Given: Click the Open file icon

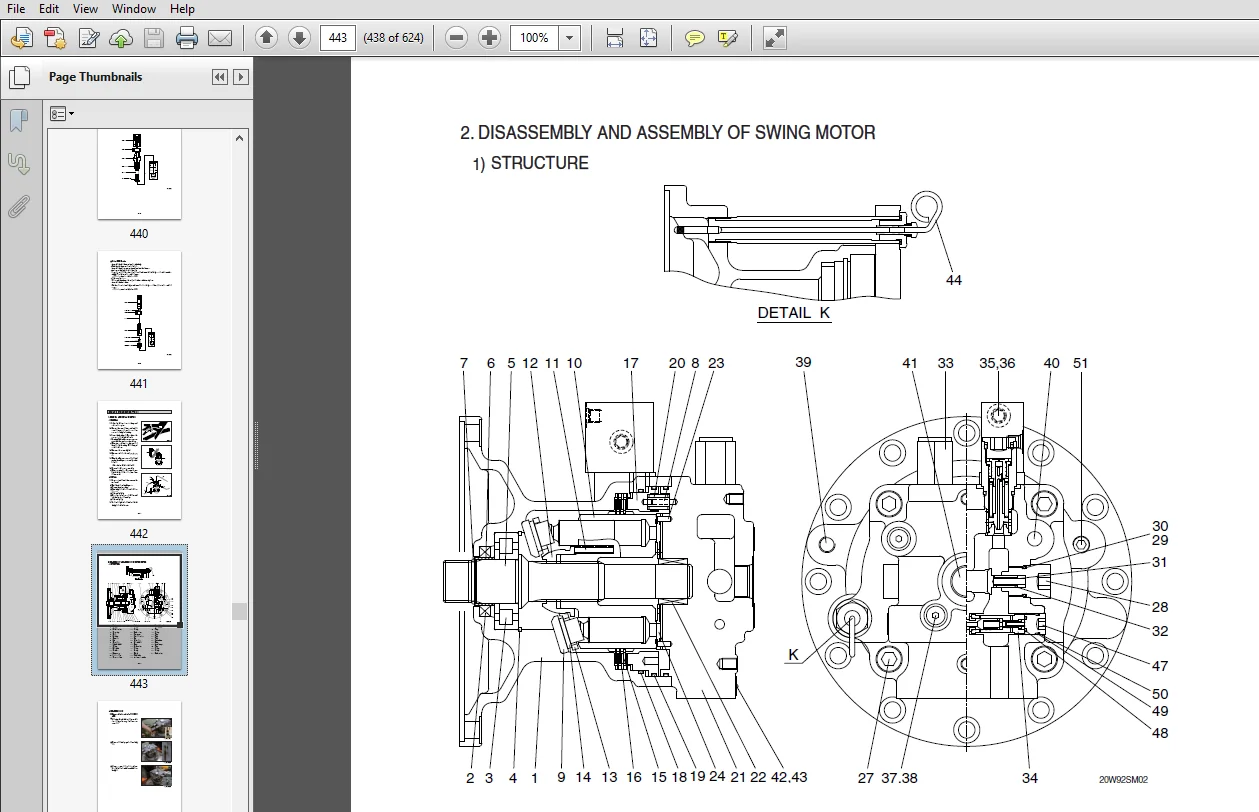Looking at the screenshot, I should coord(22,38).
